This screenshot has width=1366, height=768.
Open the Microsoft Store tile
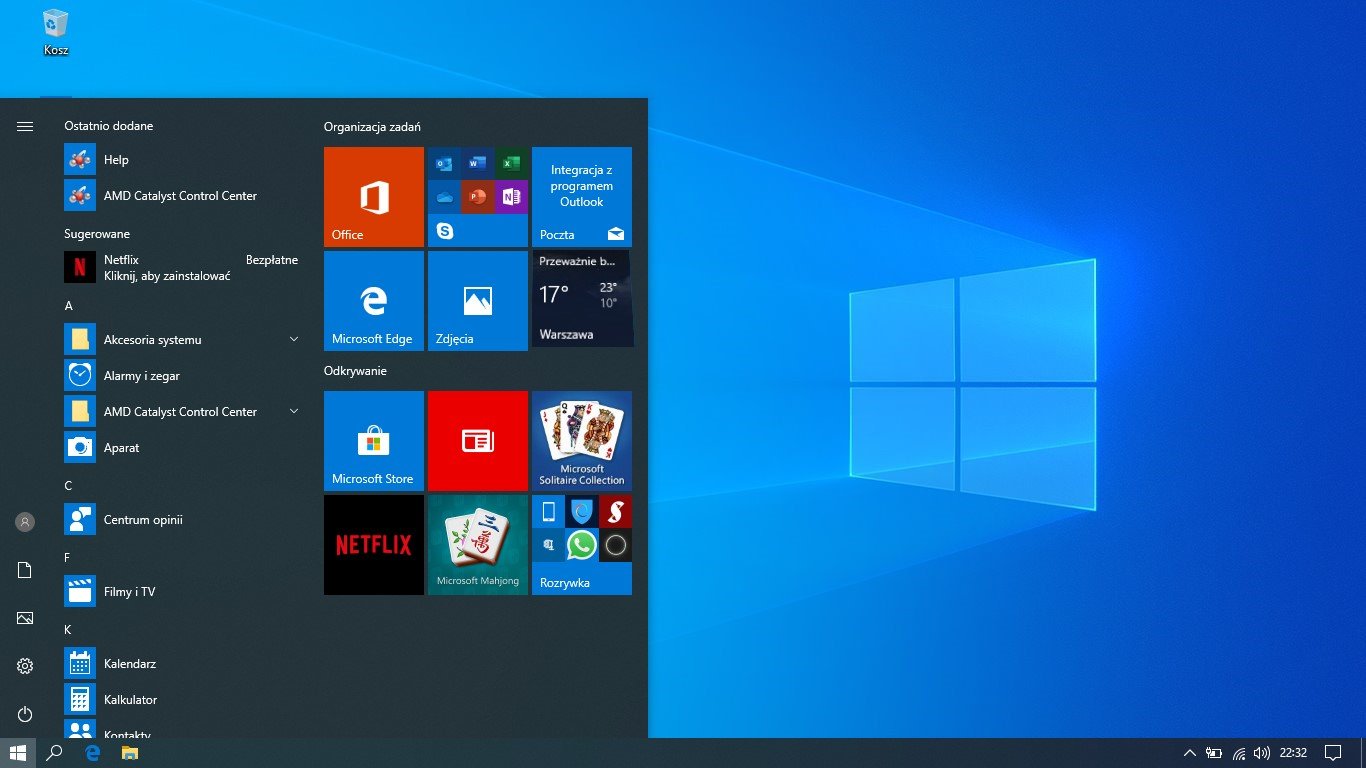tap(374, 441)
